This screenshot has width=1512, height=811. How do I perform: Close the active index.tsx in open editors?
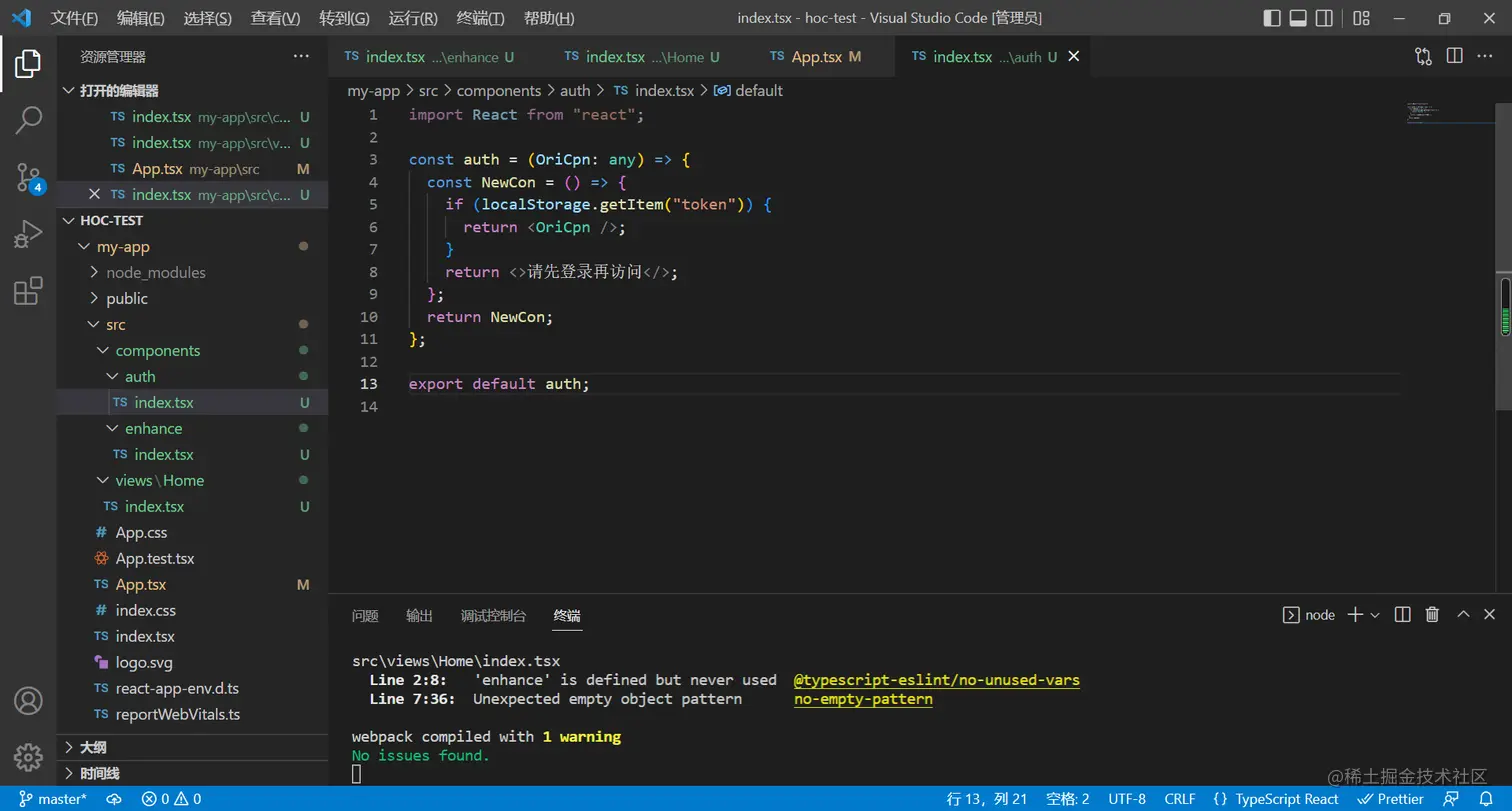(x=95, y=194)
